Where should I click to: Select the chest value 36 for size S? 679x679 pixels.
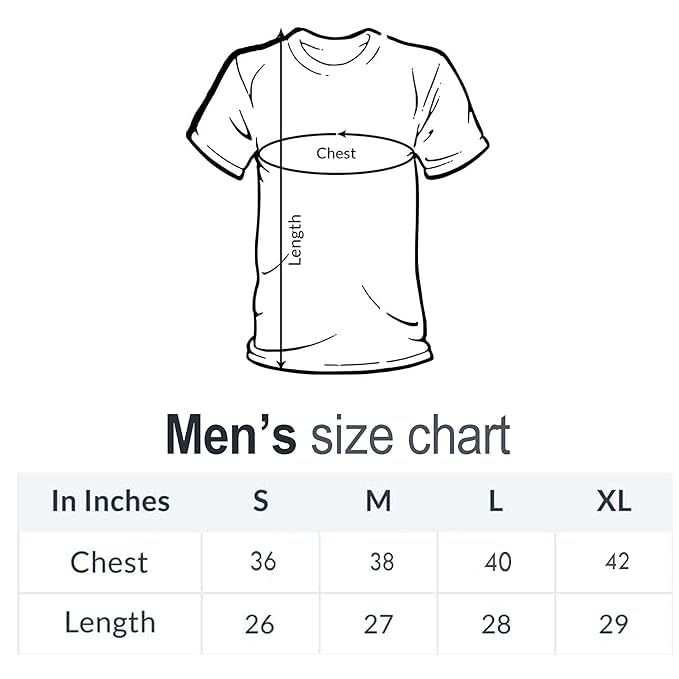tap(263, 562)
